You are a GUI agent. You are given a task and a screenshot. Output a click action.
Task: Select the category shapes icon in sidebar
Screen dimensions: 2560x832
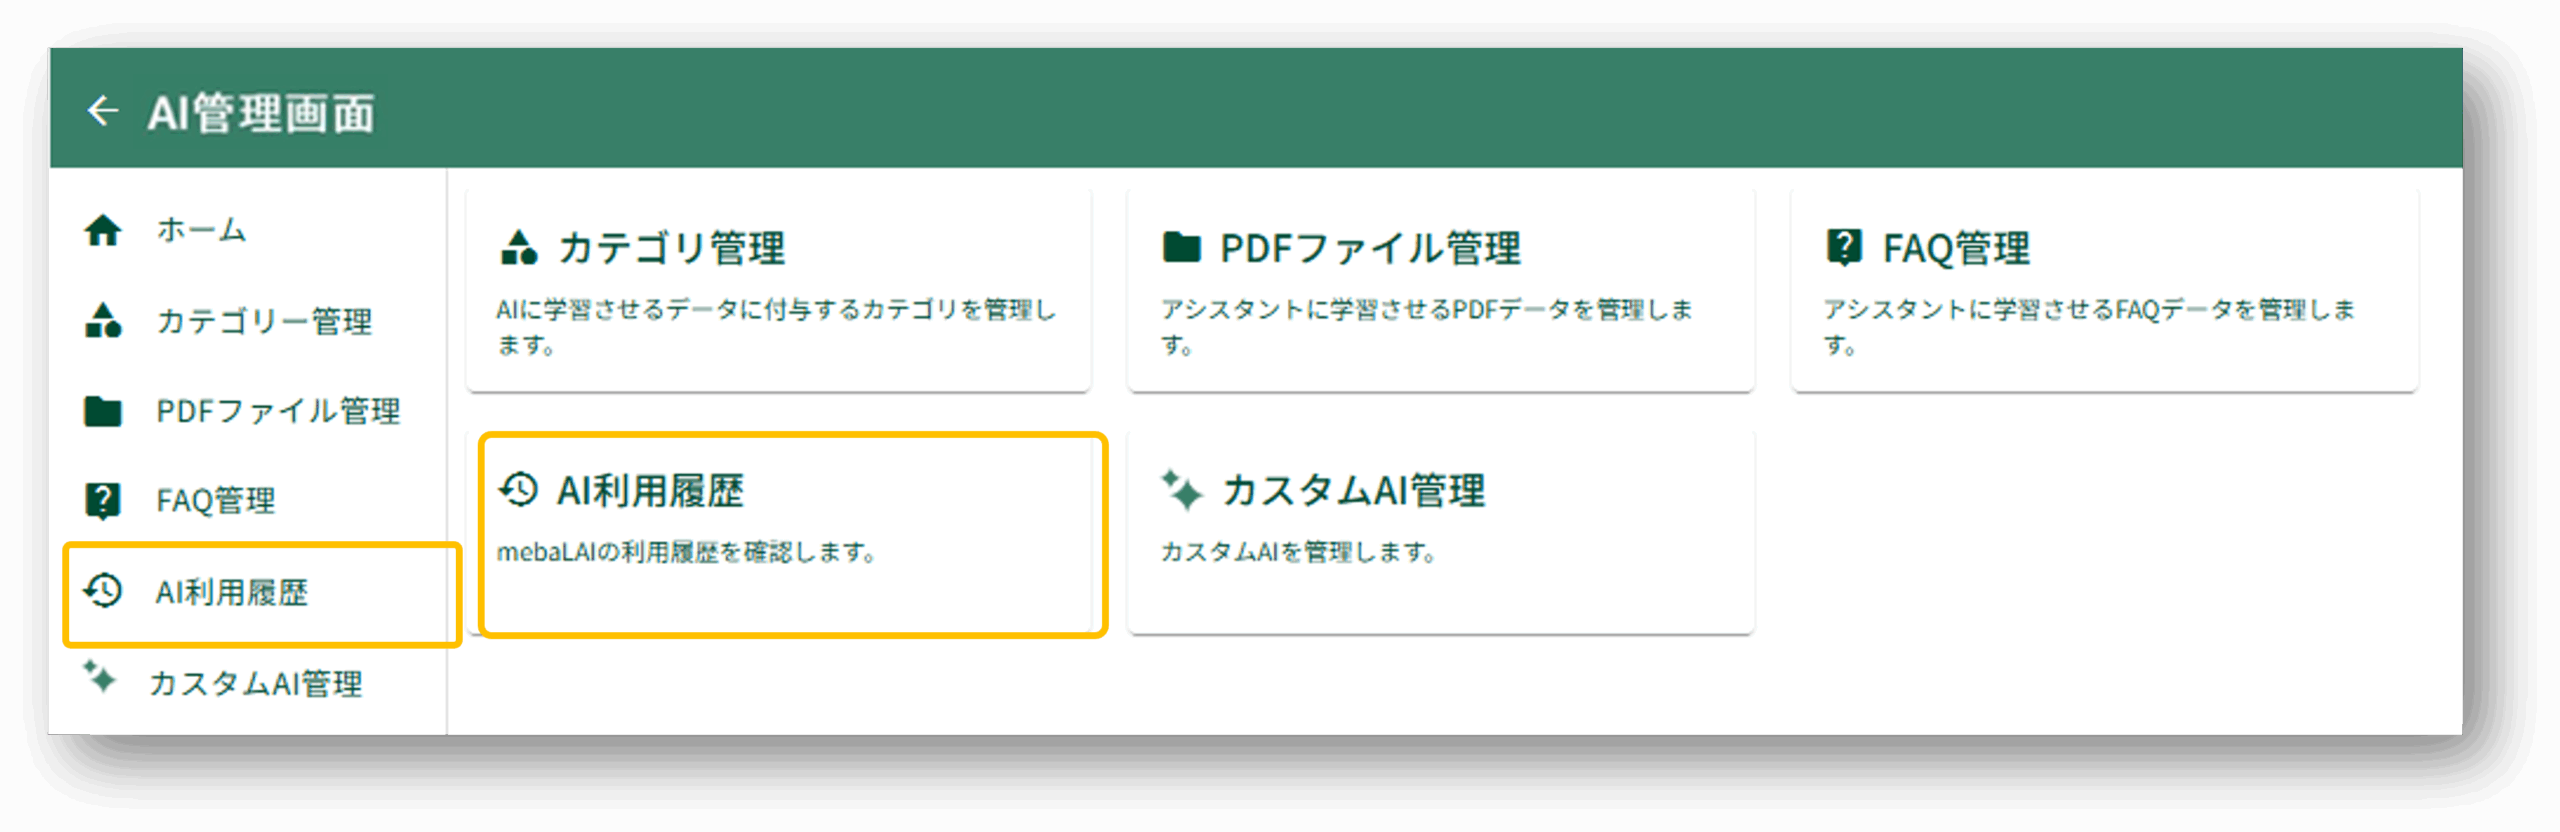(103, 320)
